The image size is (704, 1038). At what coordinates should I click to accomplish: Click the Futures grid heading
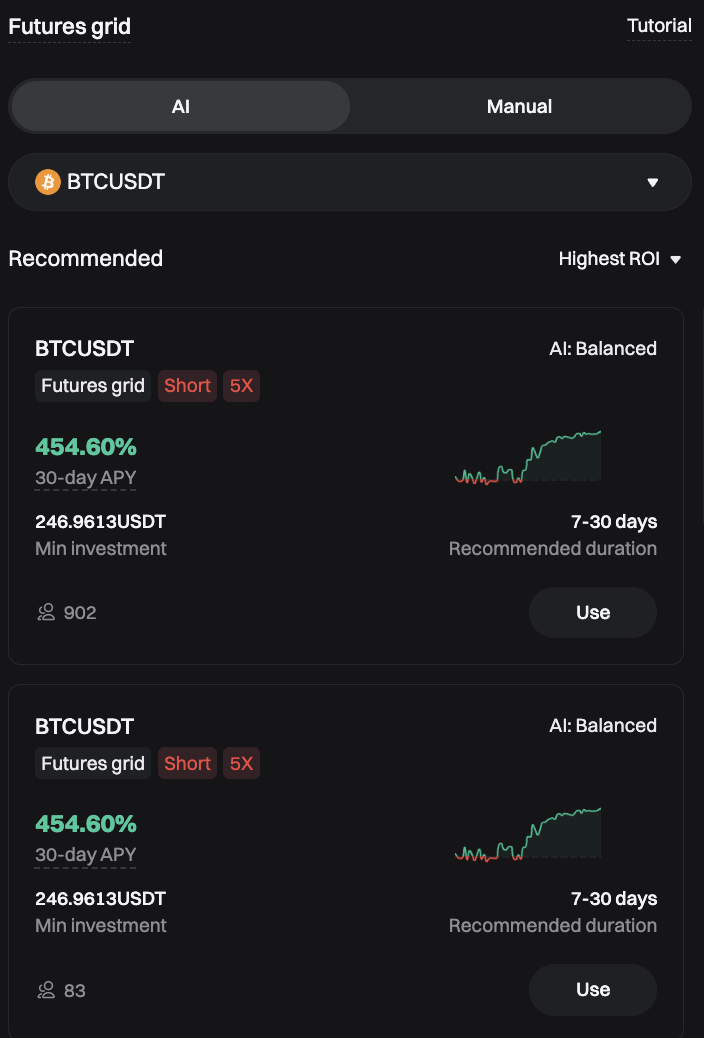point(69,27)
